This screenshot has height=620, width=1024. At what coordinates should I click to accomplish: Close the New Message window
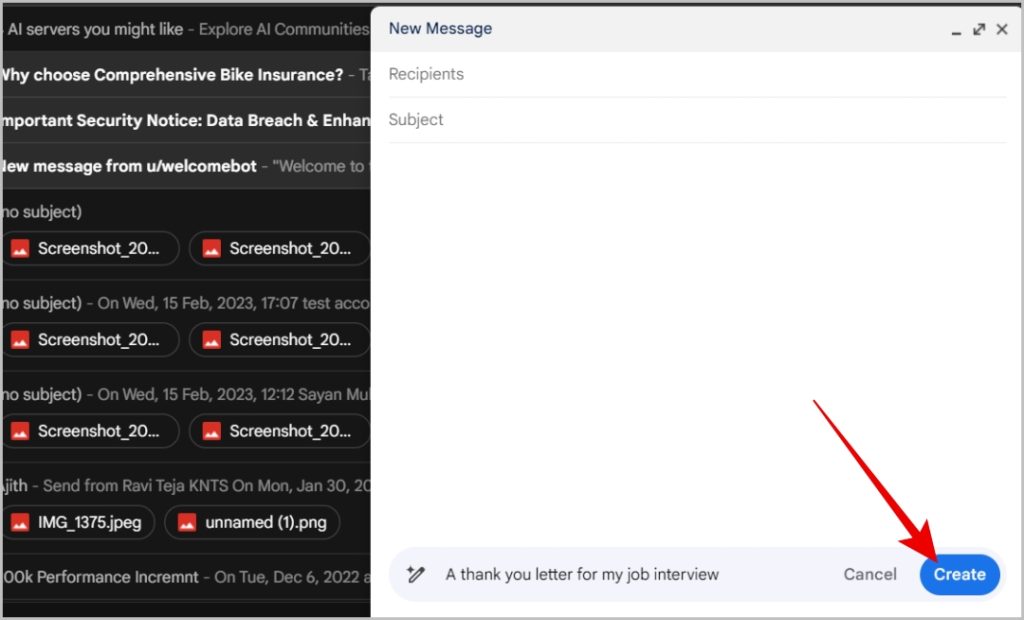(x=1002, y=29)
